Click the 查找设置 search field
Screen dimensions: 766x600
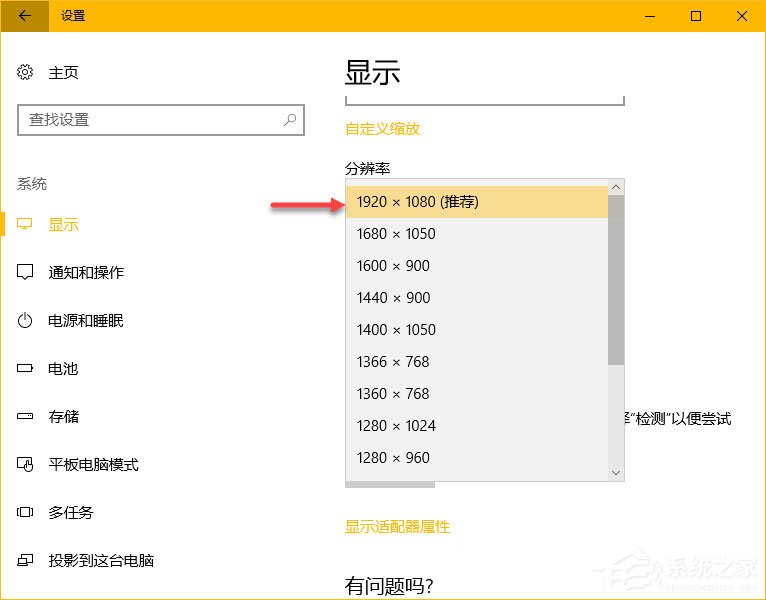tap(161, 120)
